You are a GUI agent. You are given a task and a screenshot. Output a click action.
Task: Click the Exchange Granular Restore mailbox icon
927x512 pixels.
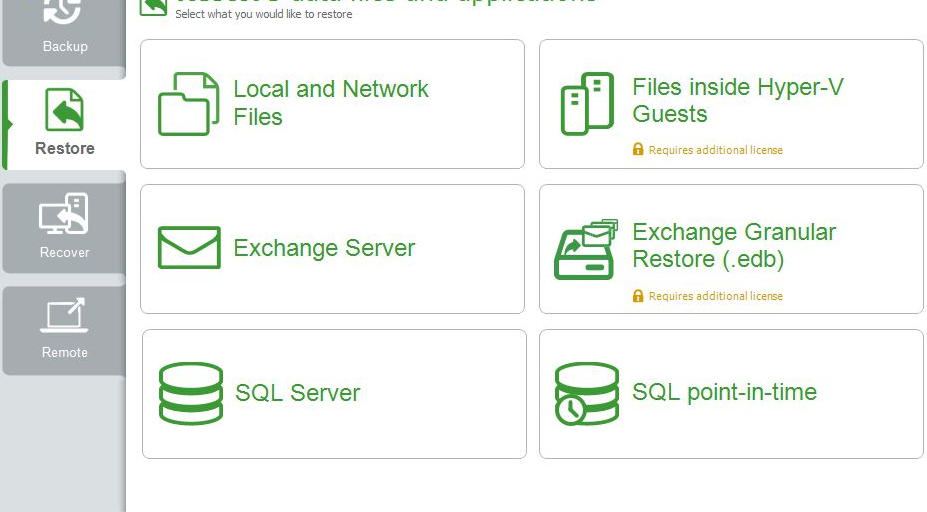586,249
